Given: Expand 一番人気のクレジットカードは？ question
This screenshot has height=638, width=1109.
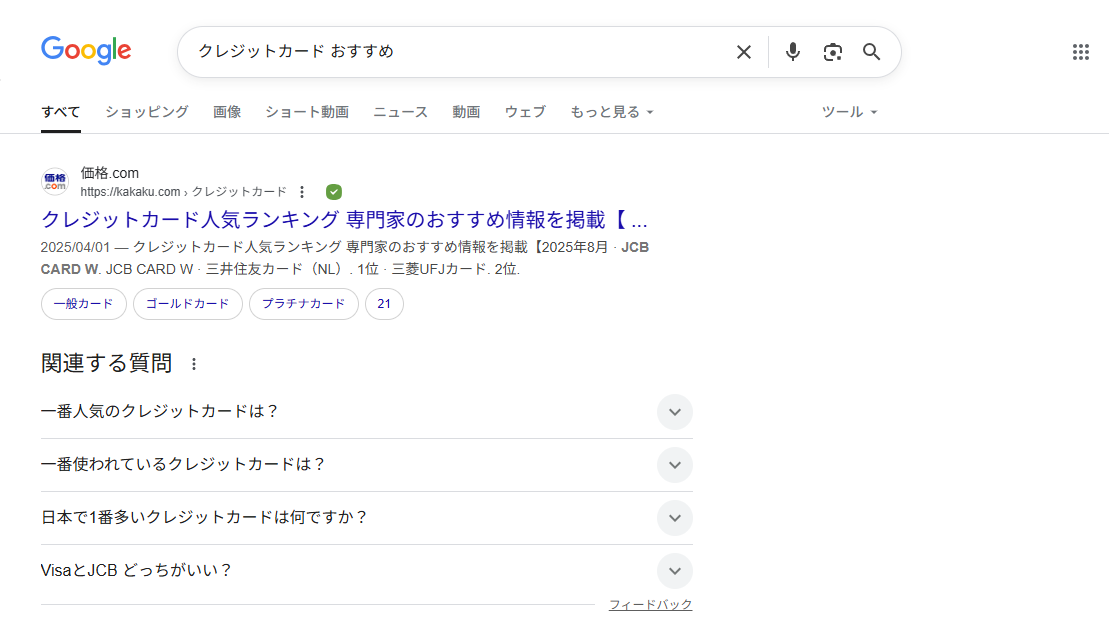Looking at the screenshot, I should (x=366, y=412).
